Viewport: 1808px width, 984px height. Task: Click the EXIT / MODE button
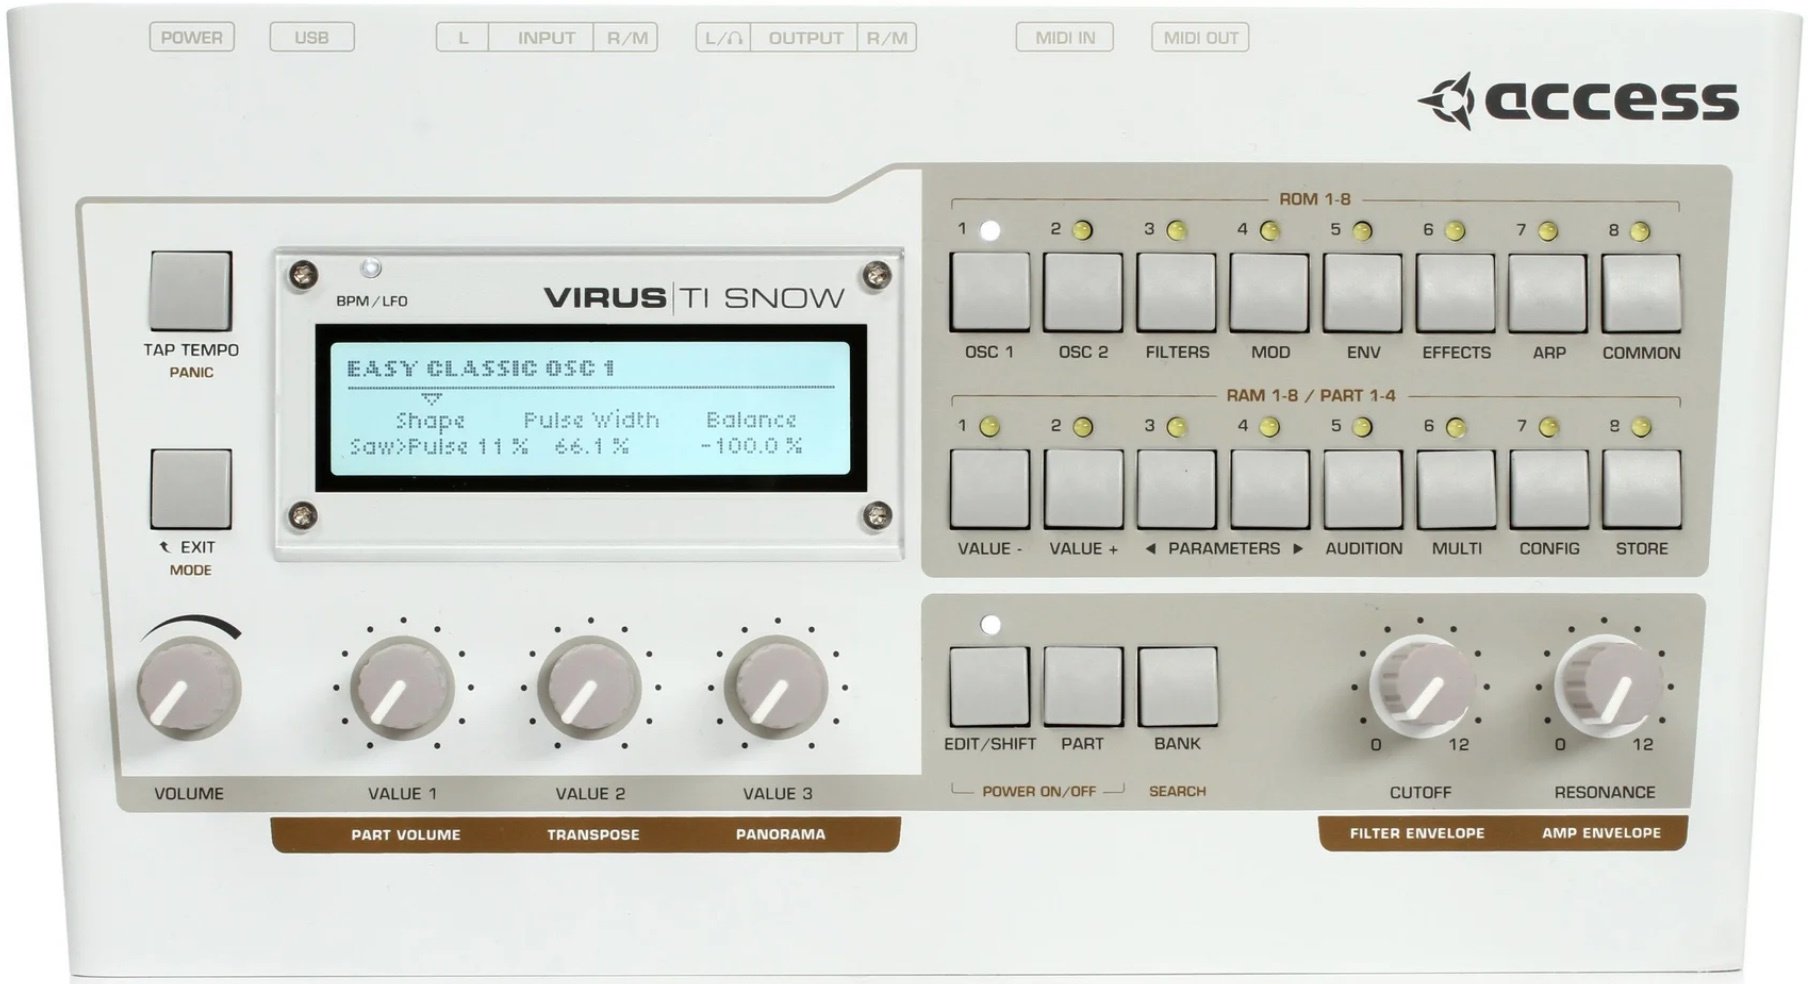click(x=190, y=488)
